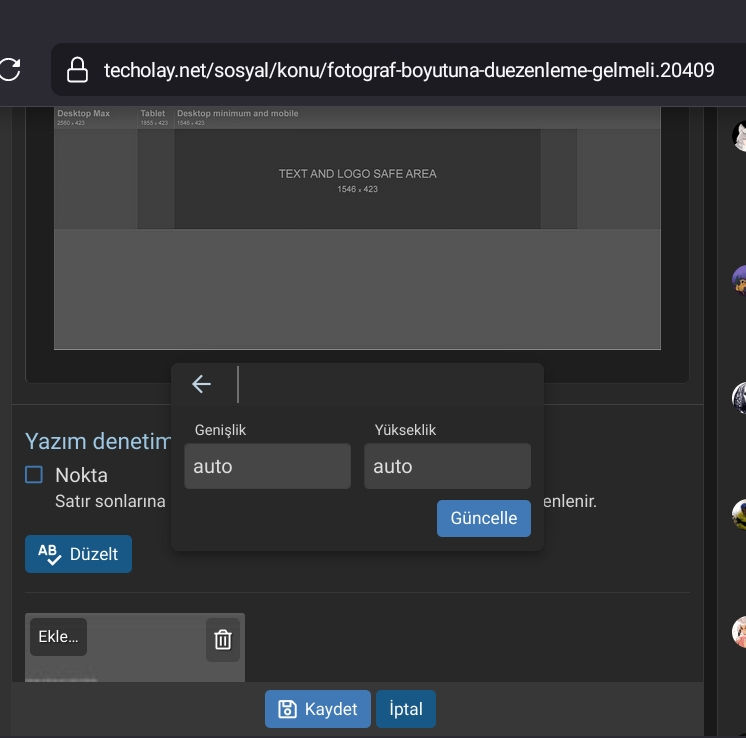Viewport: 746px width, 738px height.
Task: Click the Genişlik input field
Action: [x=267, y=466]
